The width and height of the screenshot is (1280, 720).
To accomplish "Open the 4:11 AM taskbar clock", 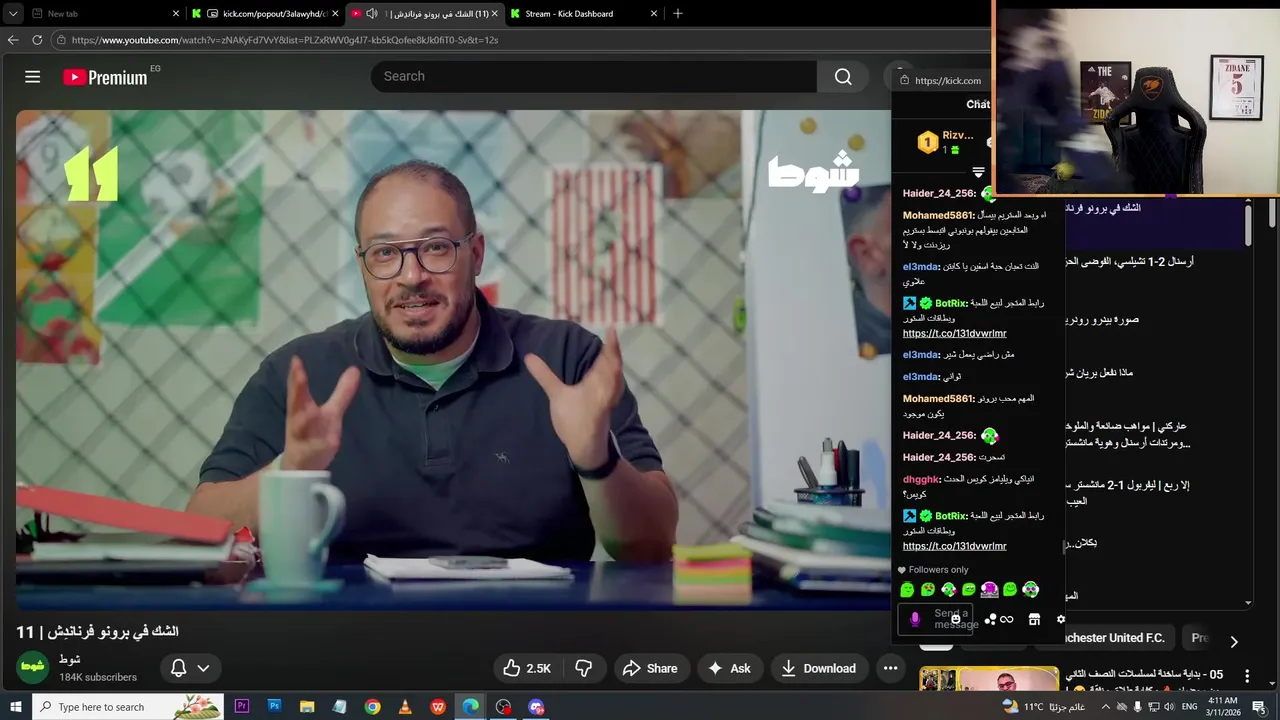I will pos(1224,707).
